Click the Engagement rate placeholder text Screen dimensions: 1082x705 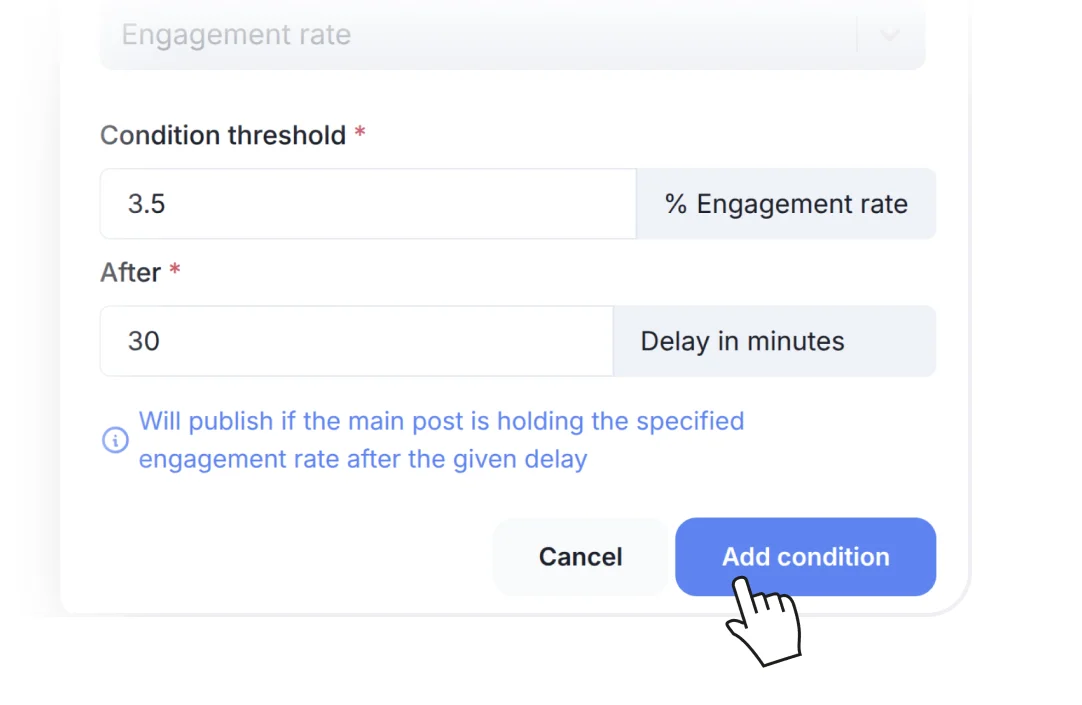tap(236, 34)
